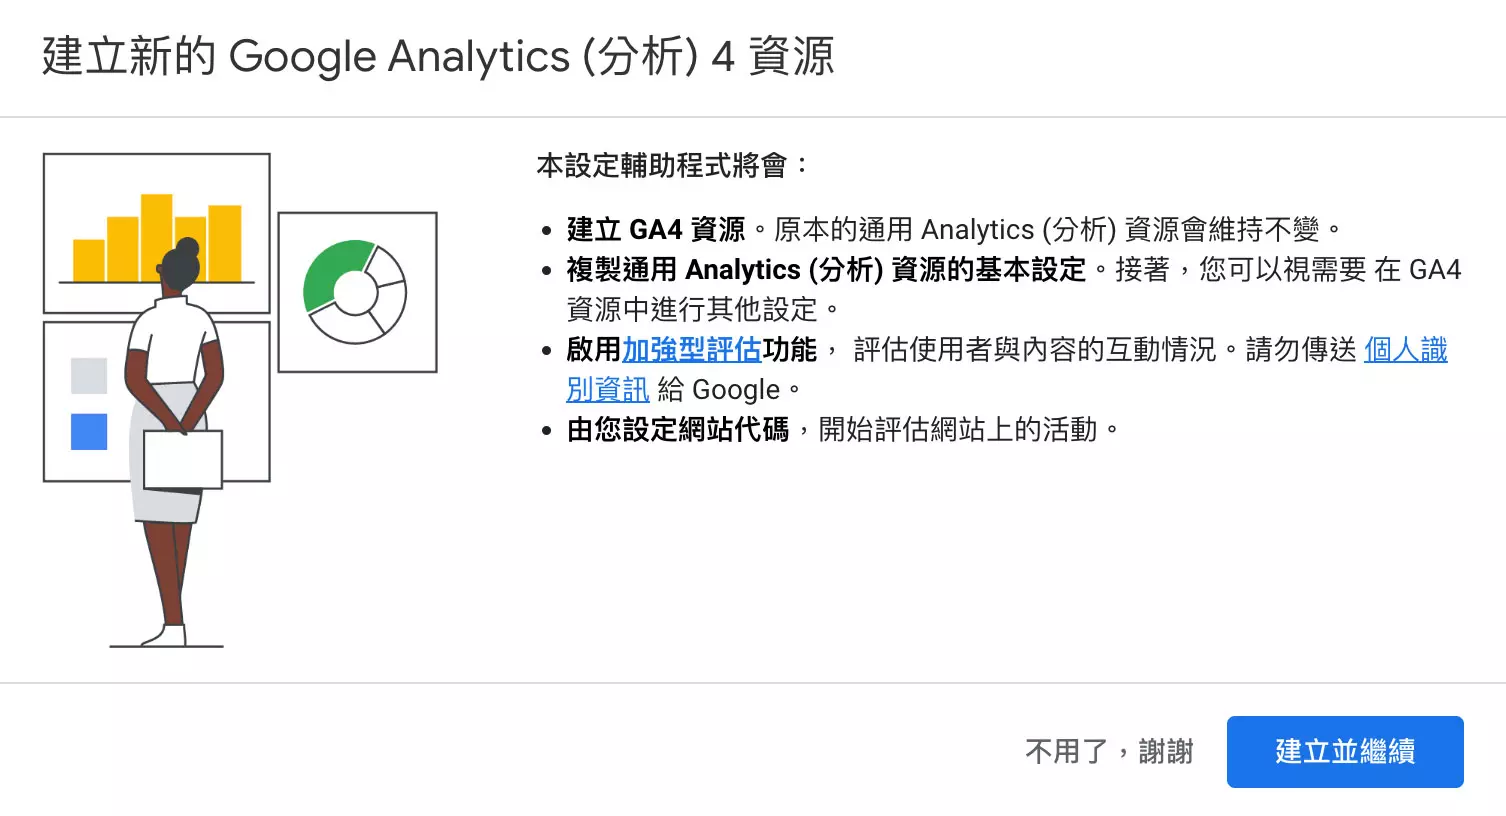Click the white tablet held by the woman
The image size is (1506, 816).
[x=183, y=459]
